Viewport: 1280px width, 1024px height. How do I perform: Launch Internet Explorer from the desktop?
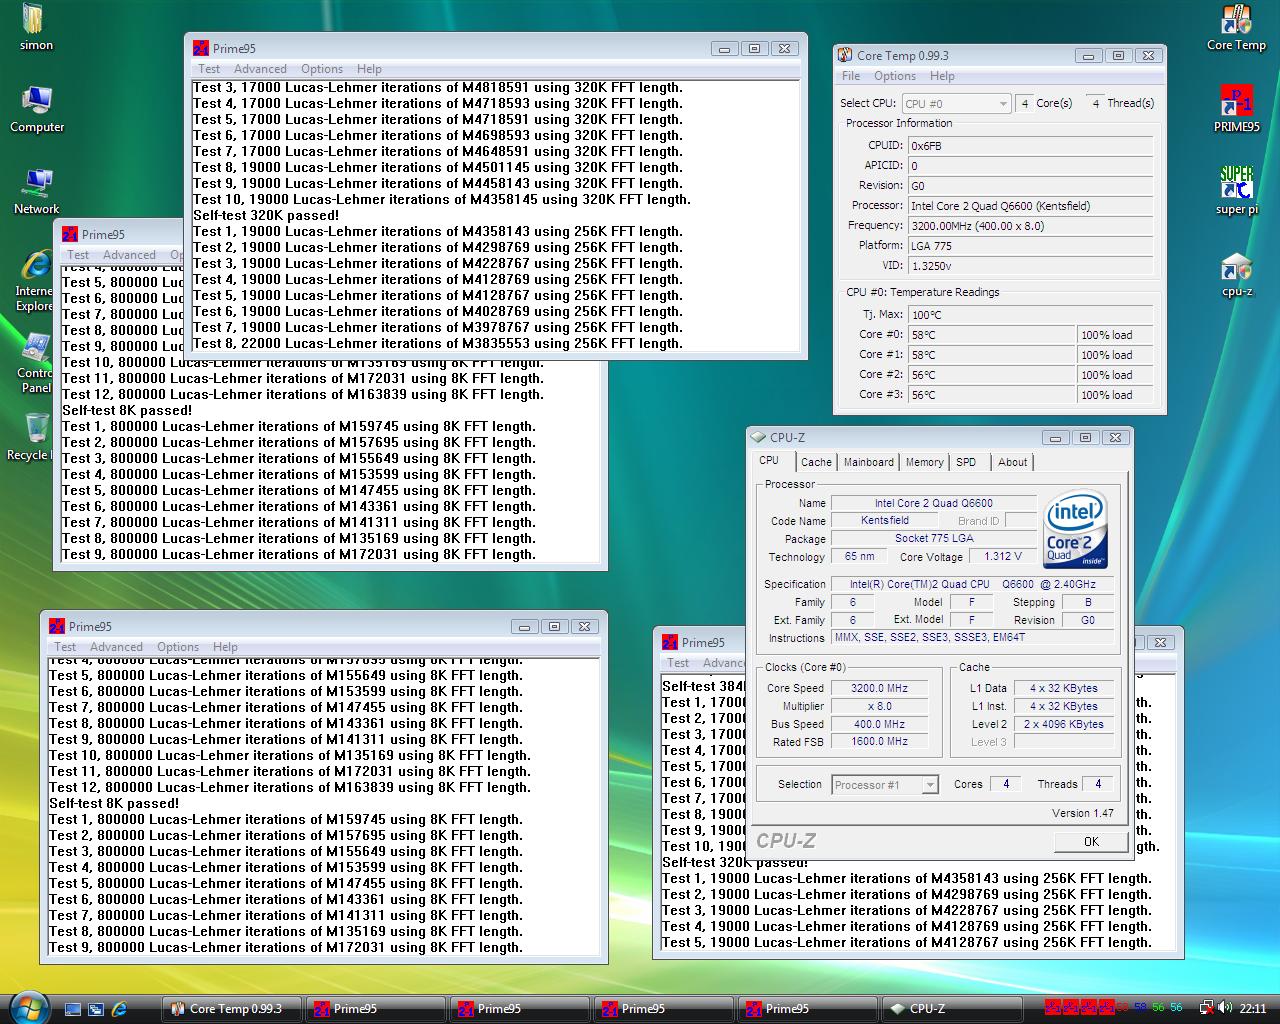pyautogui.click(x=35, y=281)
